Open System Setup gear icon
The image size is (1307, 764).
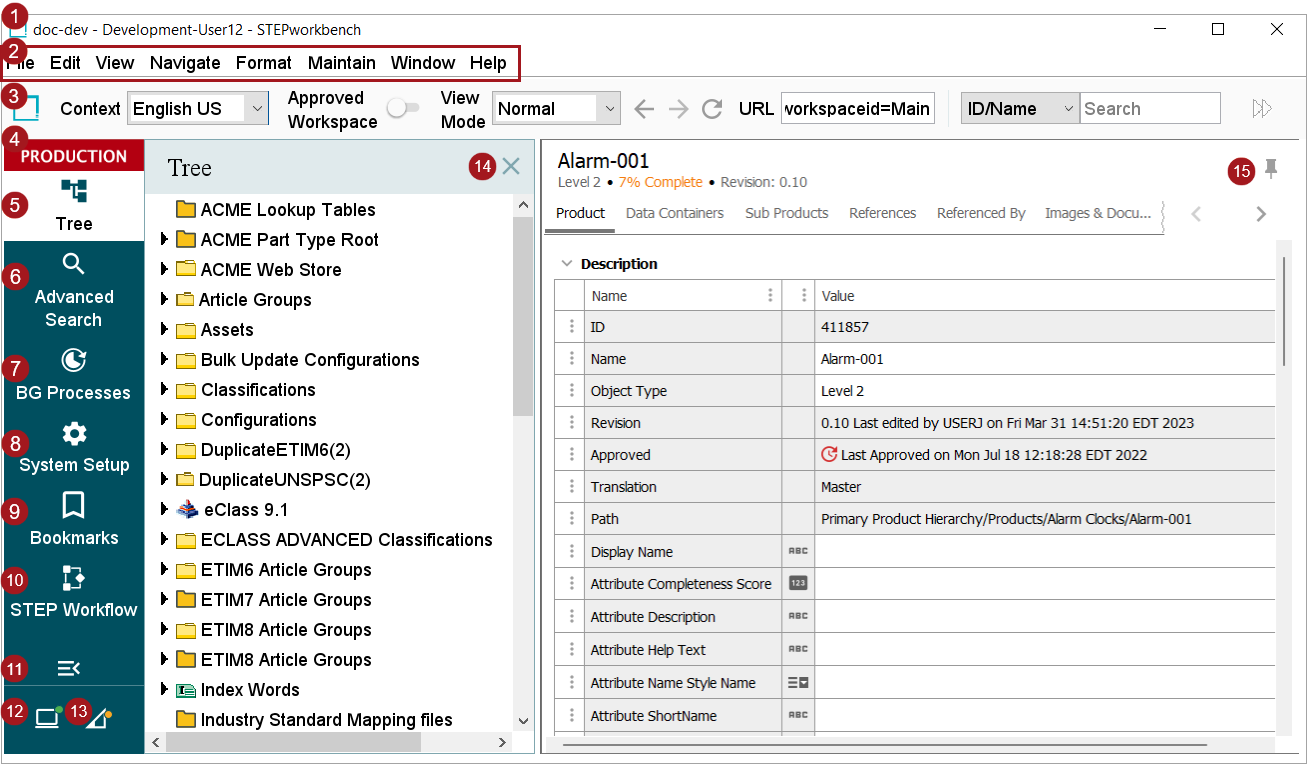coord(74,434)
